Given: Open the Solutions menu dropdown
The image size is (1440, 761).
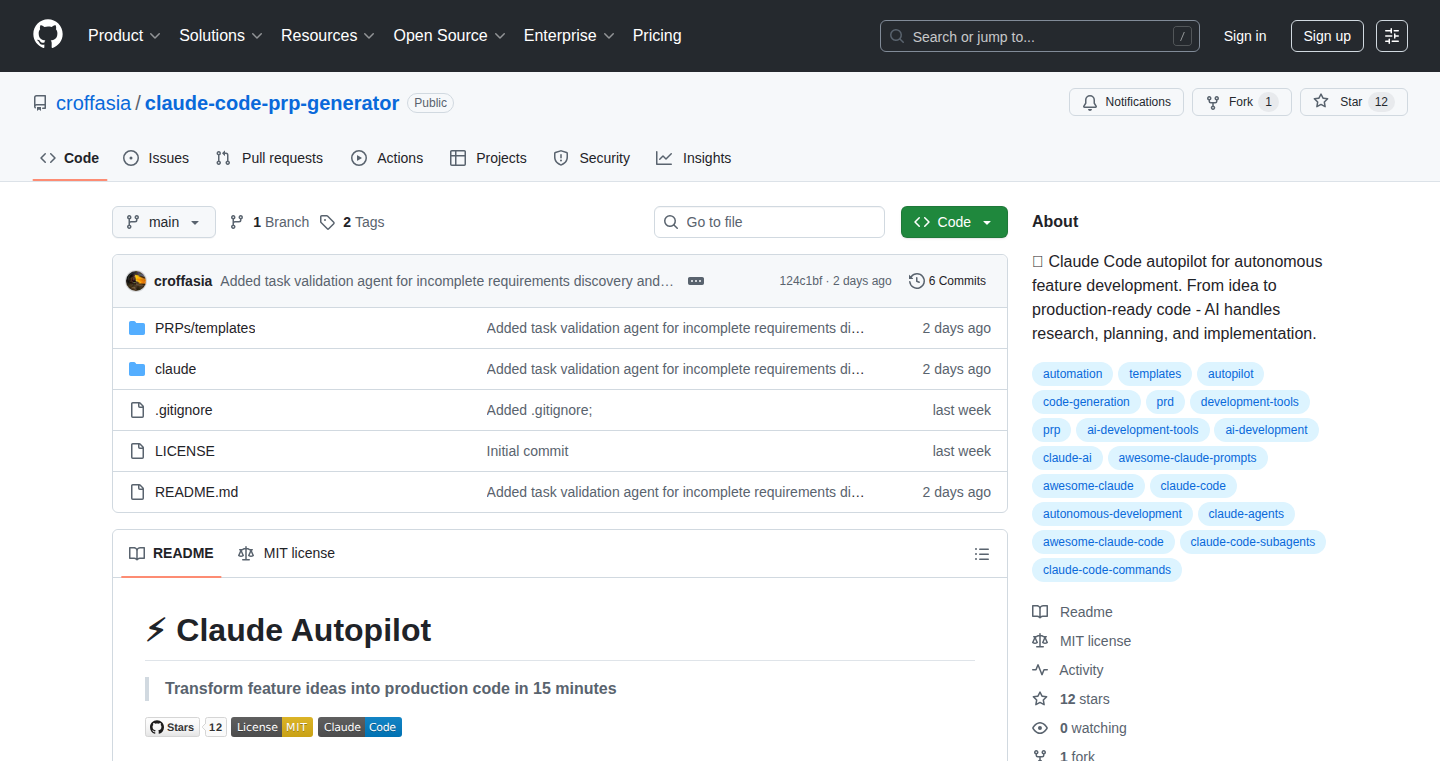Looking at the screenshot, I should (221, 36).
